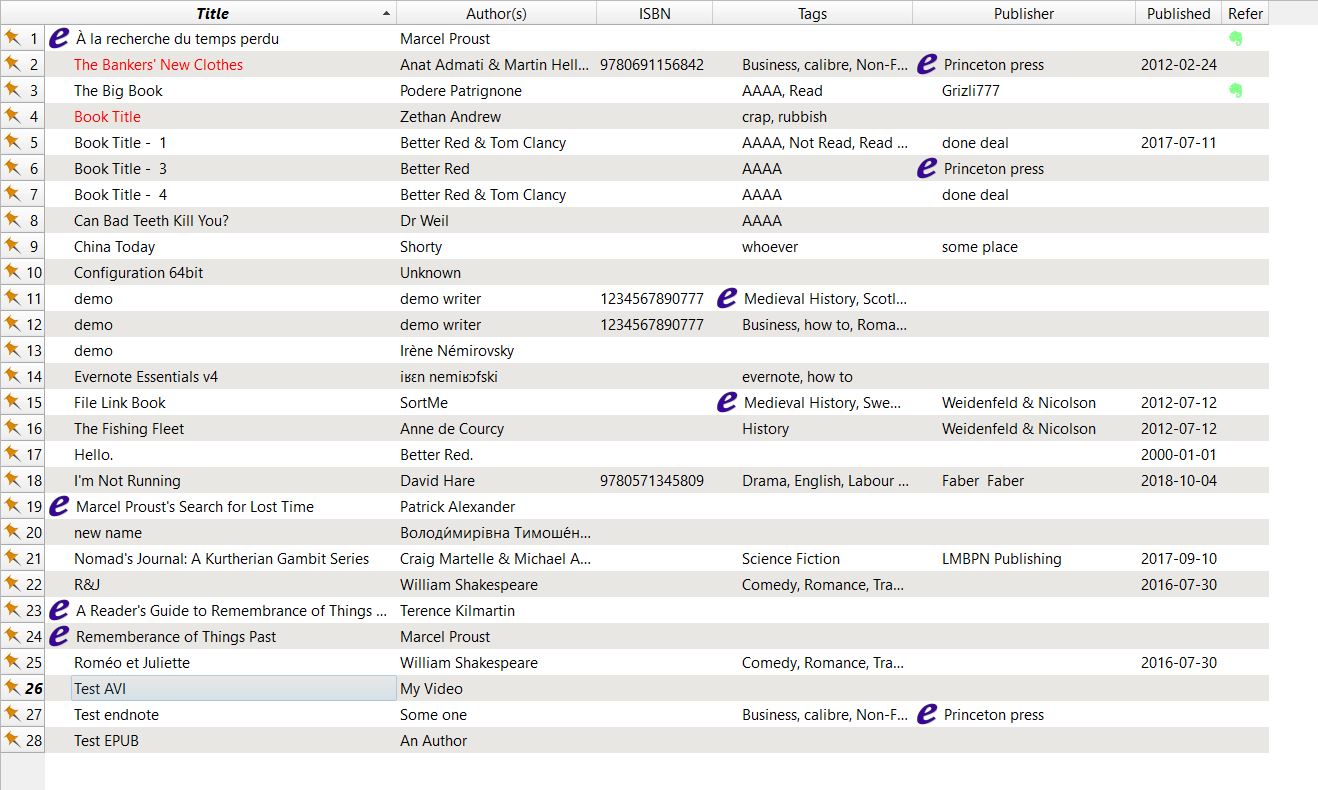Click the purple e icon beside À la recherche du temps perdu
1318x790 pixels.
[59, 39]
